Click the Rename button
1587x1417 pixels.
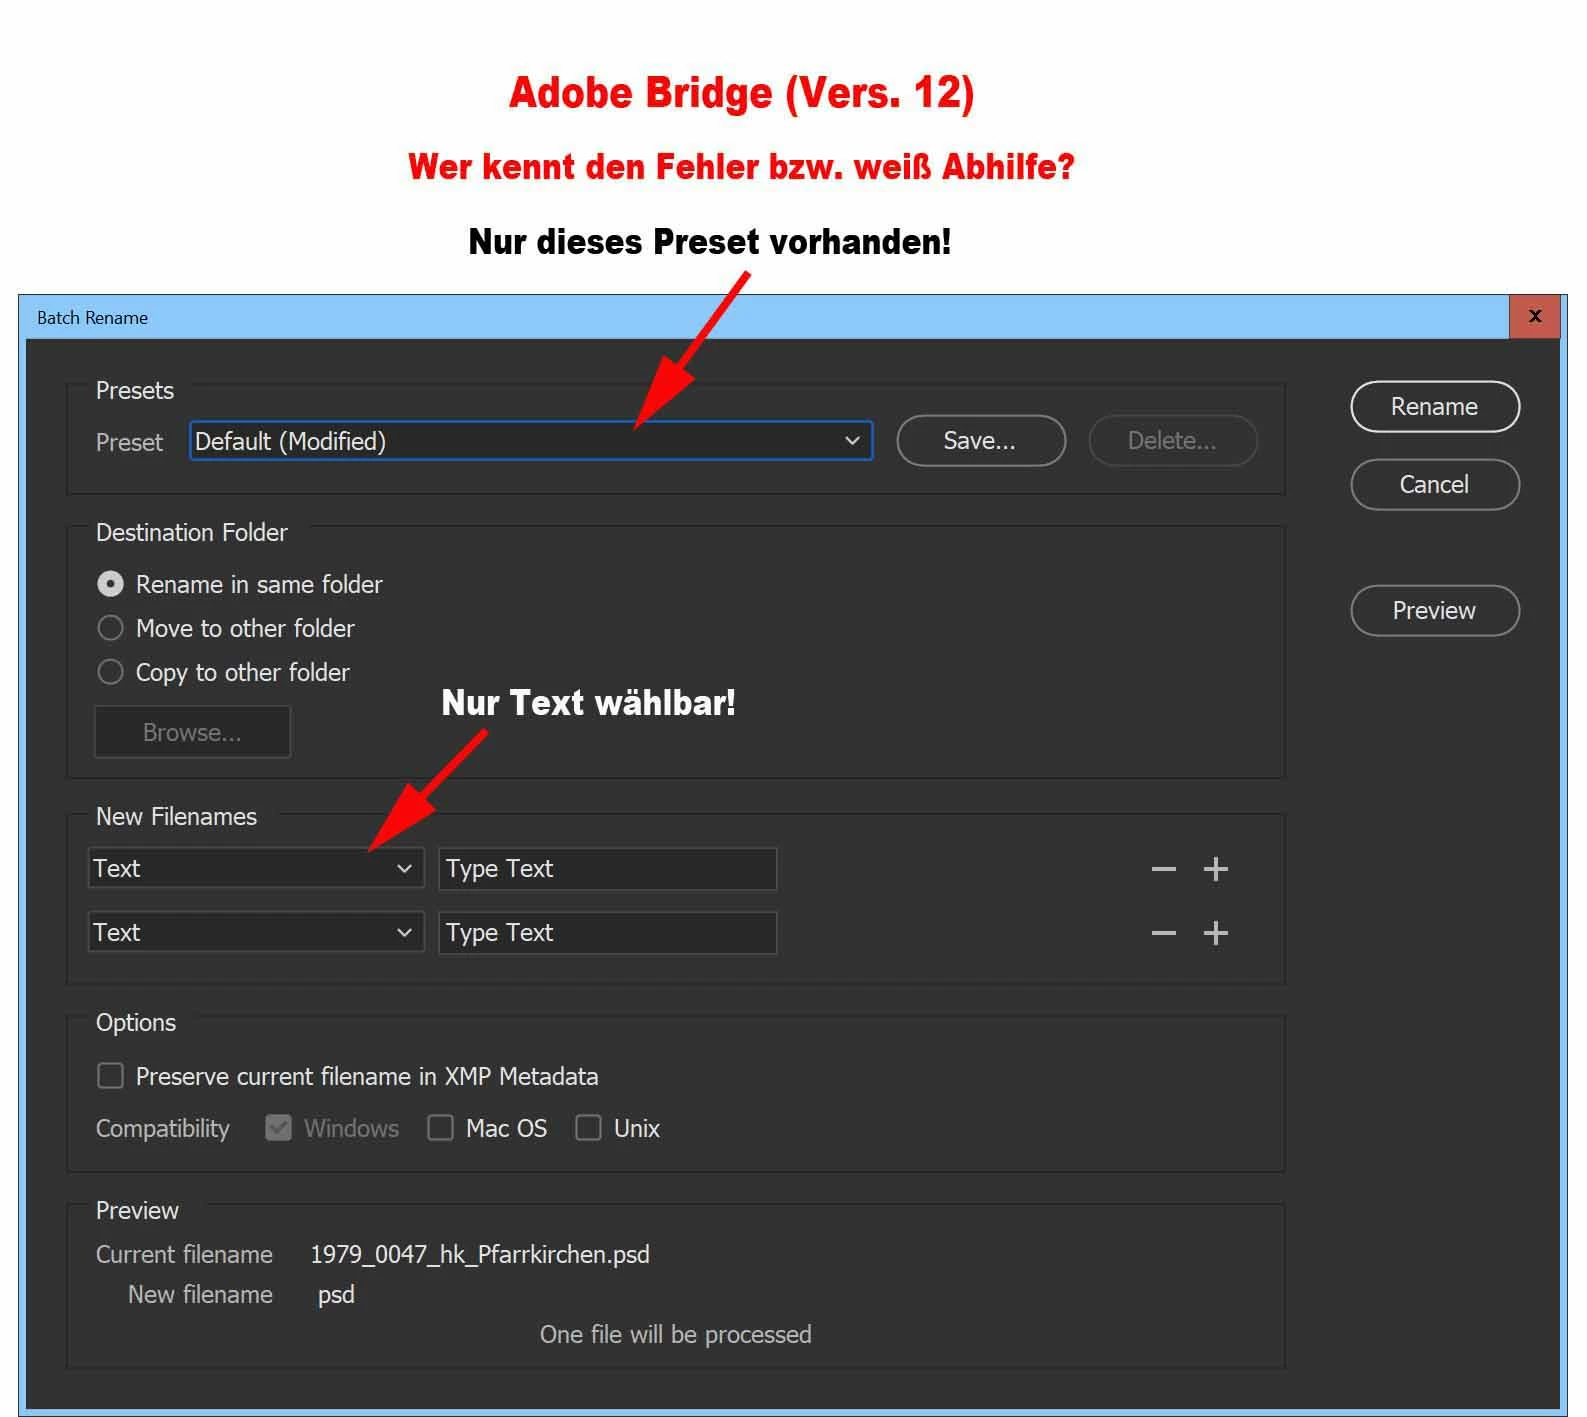[1435, 407]
